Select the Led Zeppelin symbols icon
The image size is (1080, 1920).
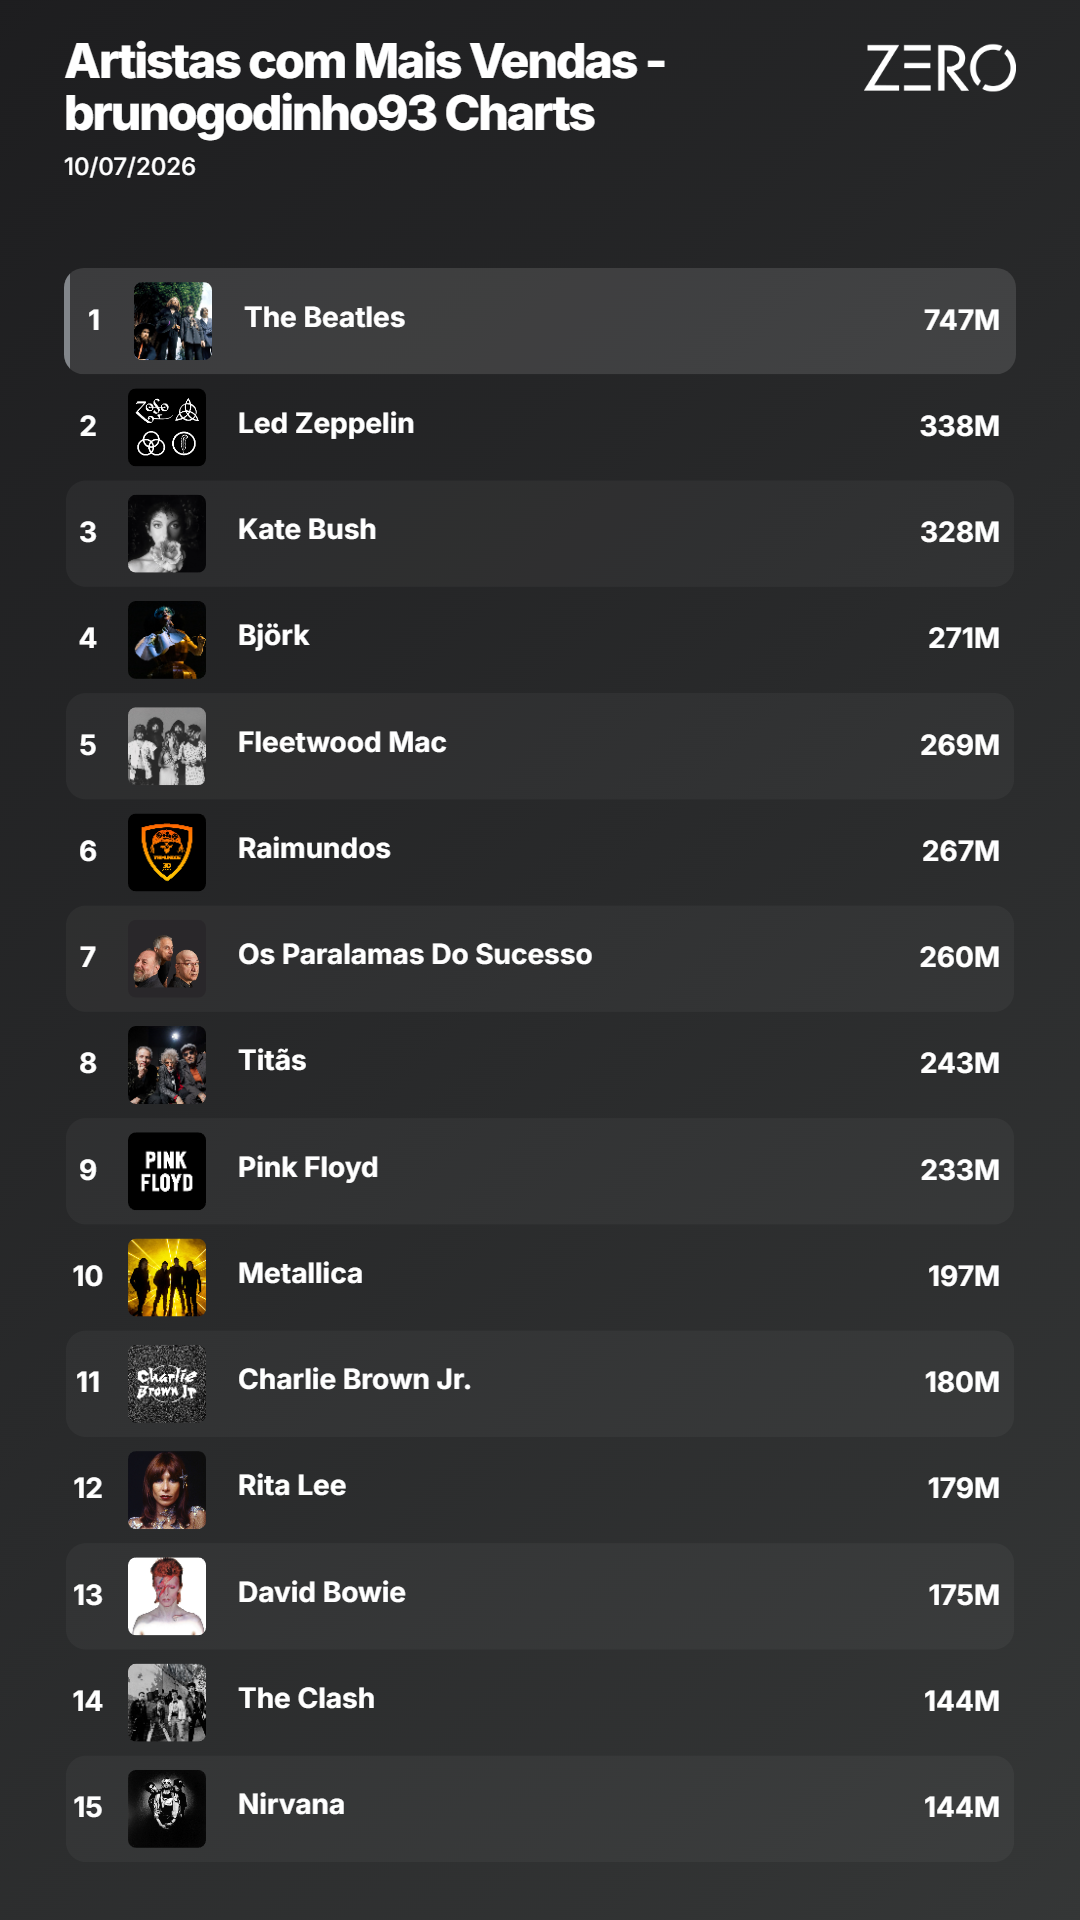pos(167,427)
